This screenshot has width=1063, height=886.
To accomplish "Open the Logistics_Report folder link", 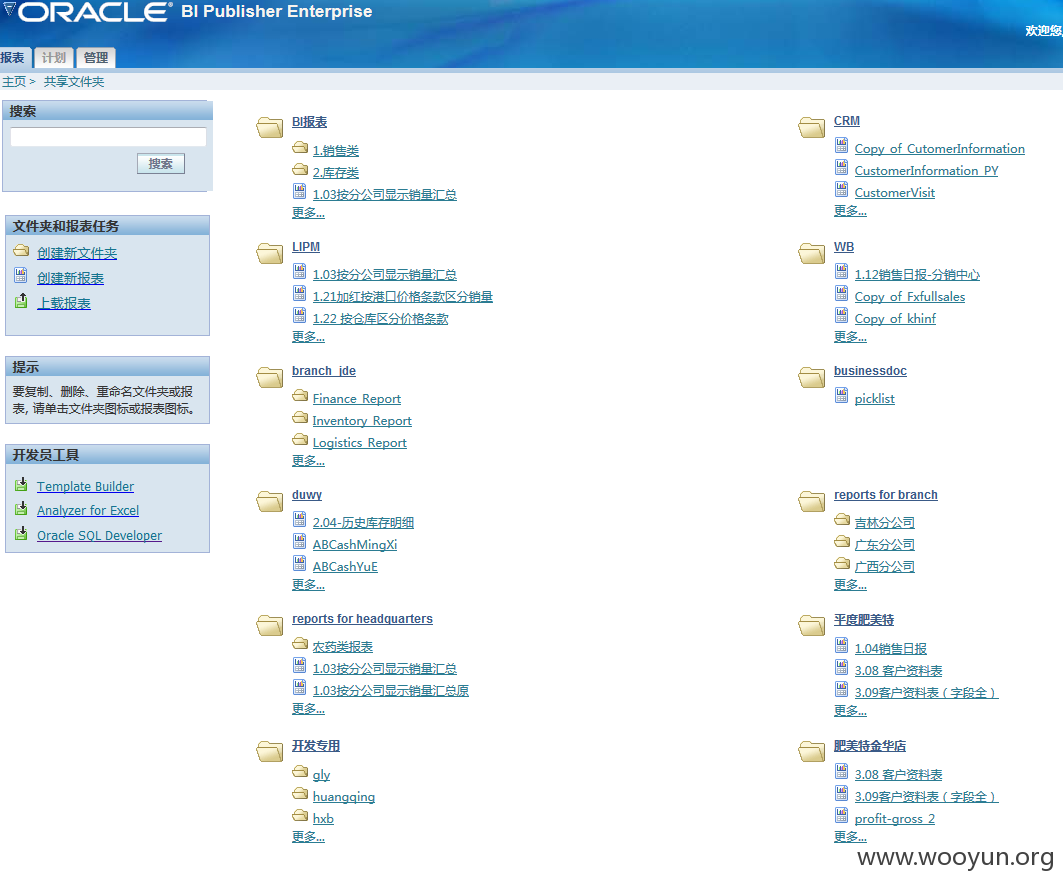I will [x=359, y=443].
